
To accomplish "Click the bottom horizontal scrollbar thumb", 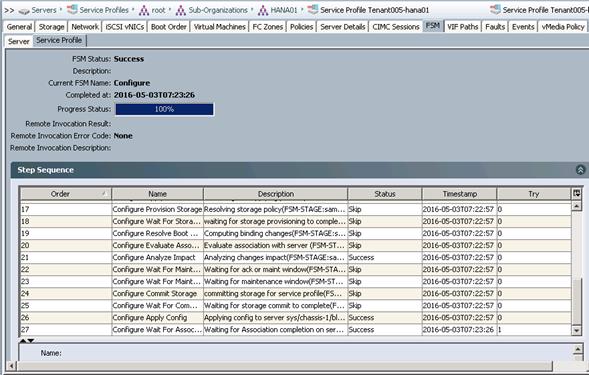I will (285, 366).
